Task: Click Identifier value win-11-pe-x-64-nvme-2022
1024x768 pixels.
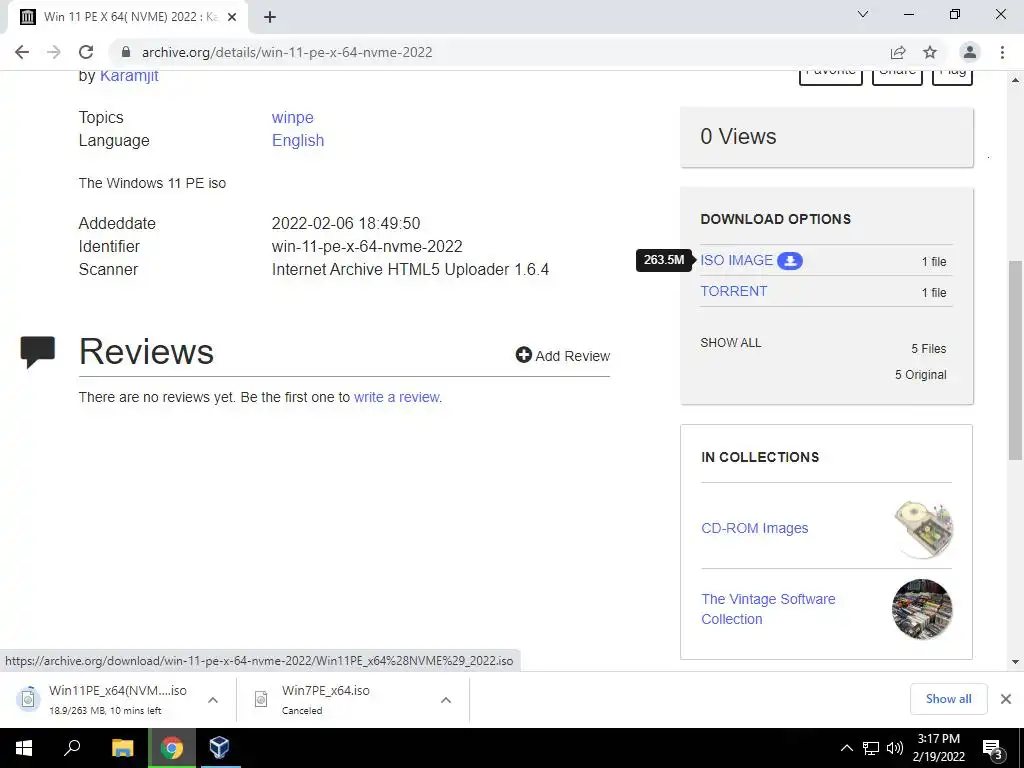Action: pos(367,246)
